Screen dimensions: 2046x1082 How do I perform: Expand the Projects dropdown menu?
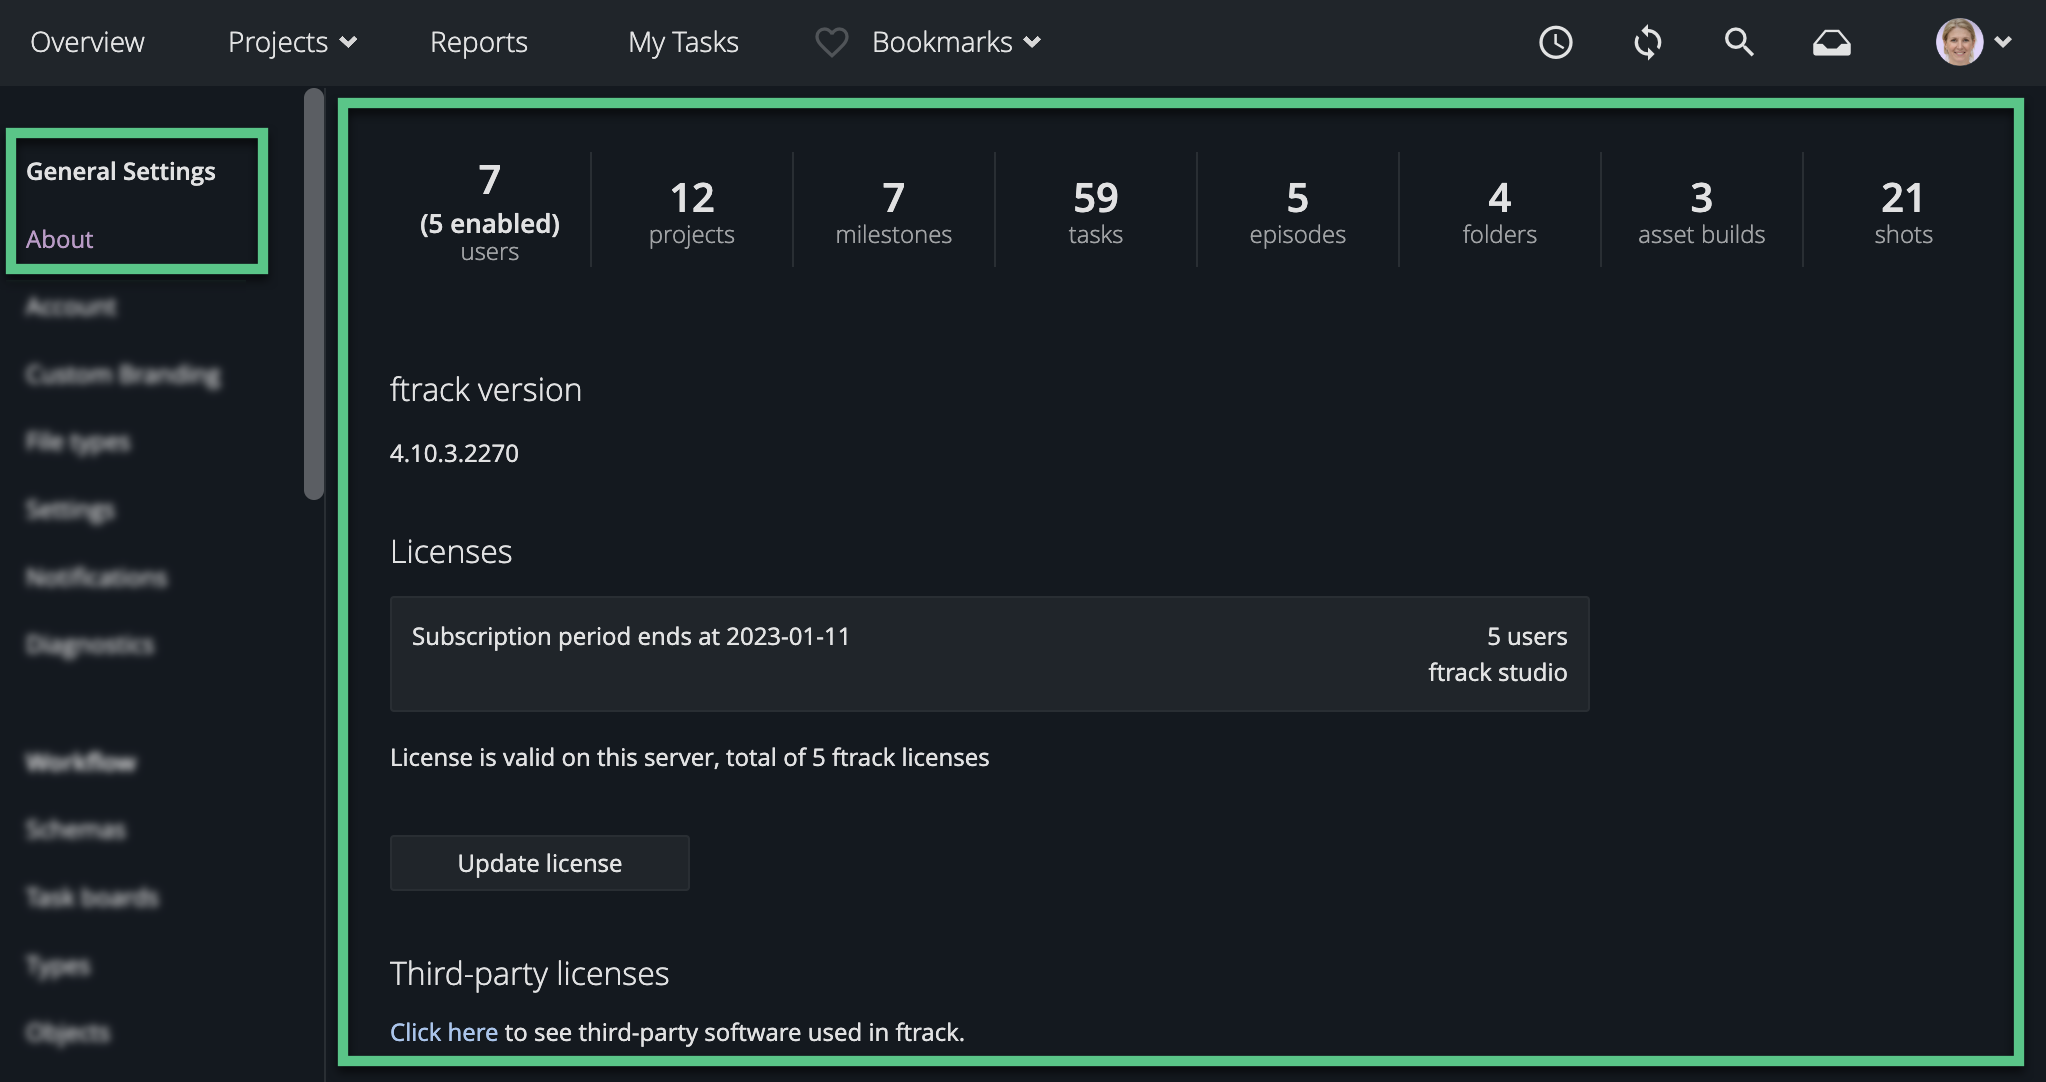point(292,42)
